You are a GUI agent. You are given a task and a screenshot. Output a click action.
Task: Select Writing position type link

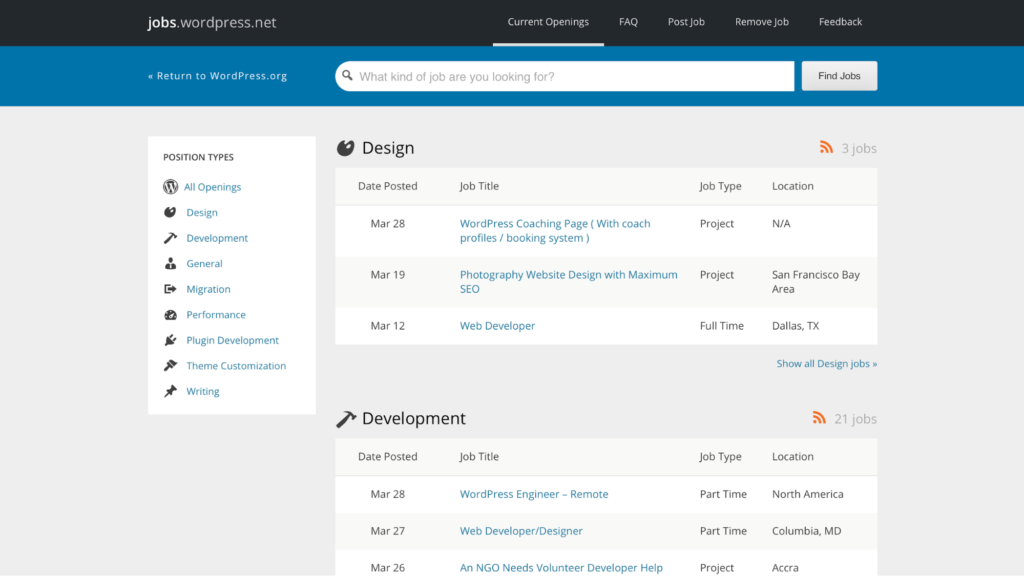click(x=202, y=391)
